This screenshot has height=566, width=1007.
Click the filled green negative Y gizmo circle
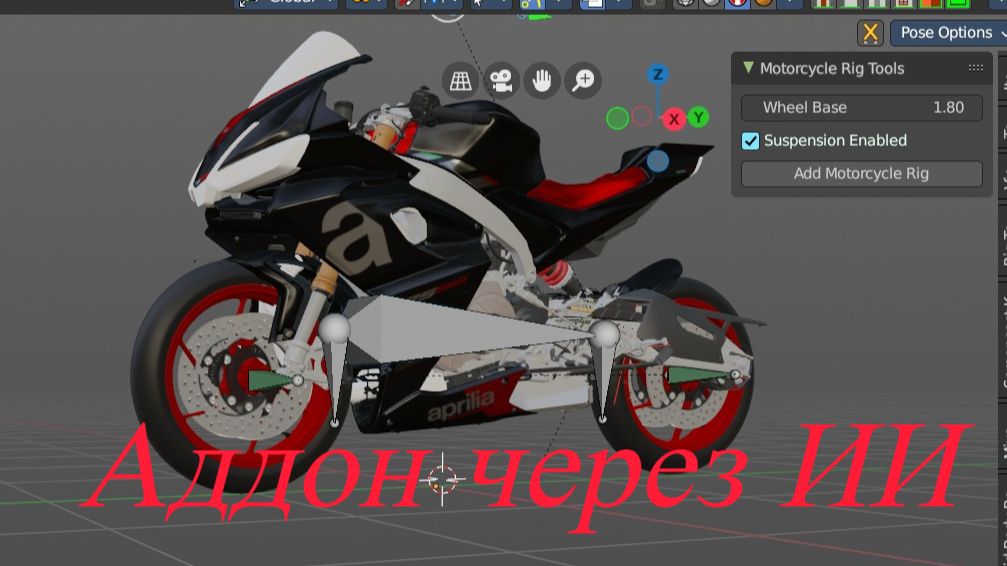pos(617,118)
